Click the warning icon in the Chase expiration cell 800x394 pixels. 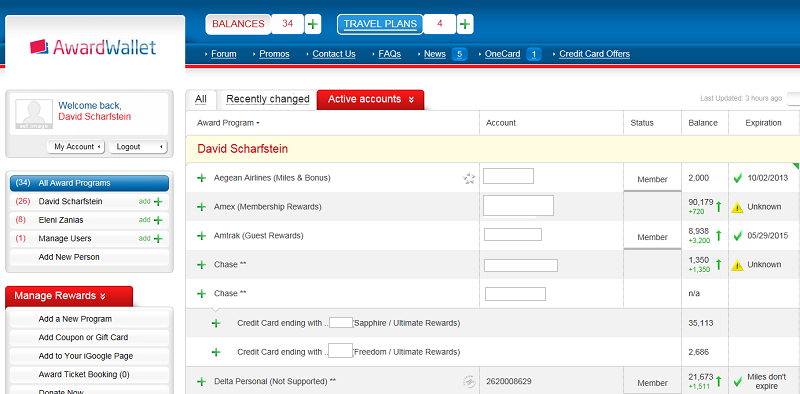point(737,265)
